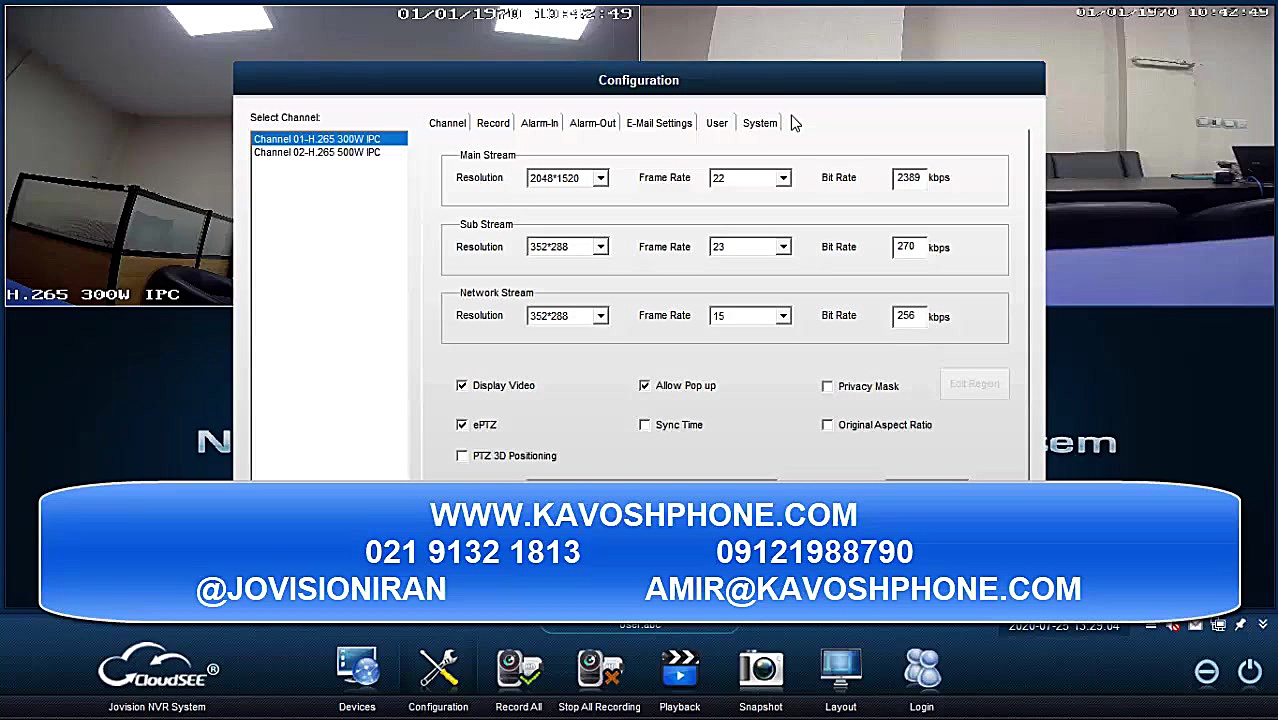Uncheck Allow Pop up checkbox
This screenshot has width=1278, height=720.
pyautogui.click(x=645, y=385)
